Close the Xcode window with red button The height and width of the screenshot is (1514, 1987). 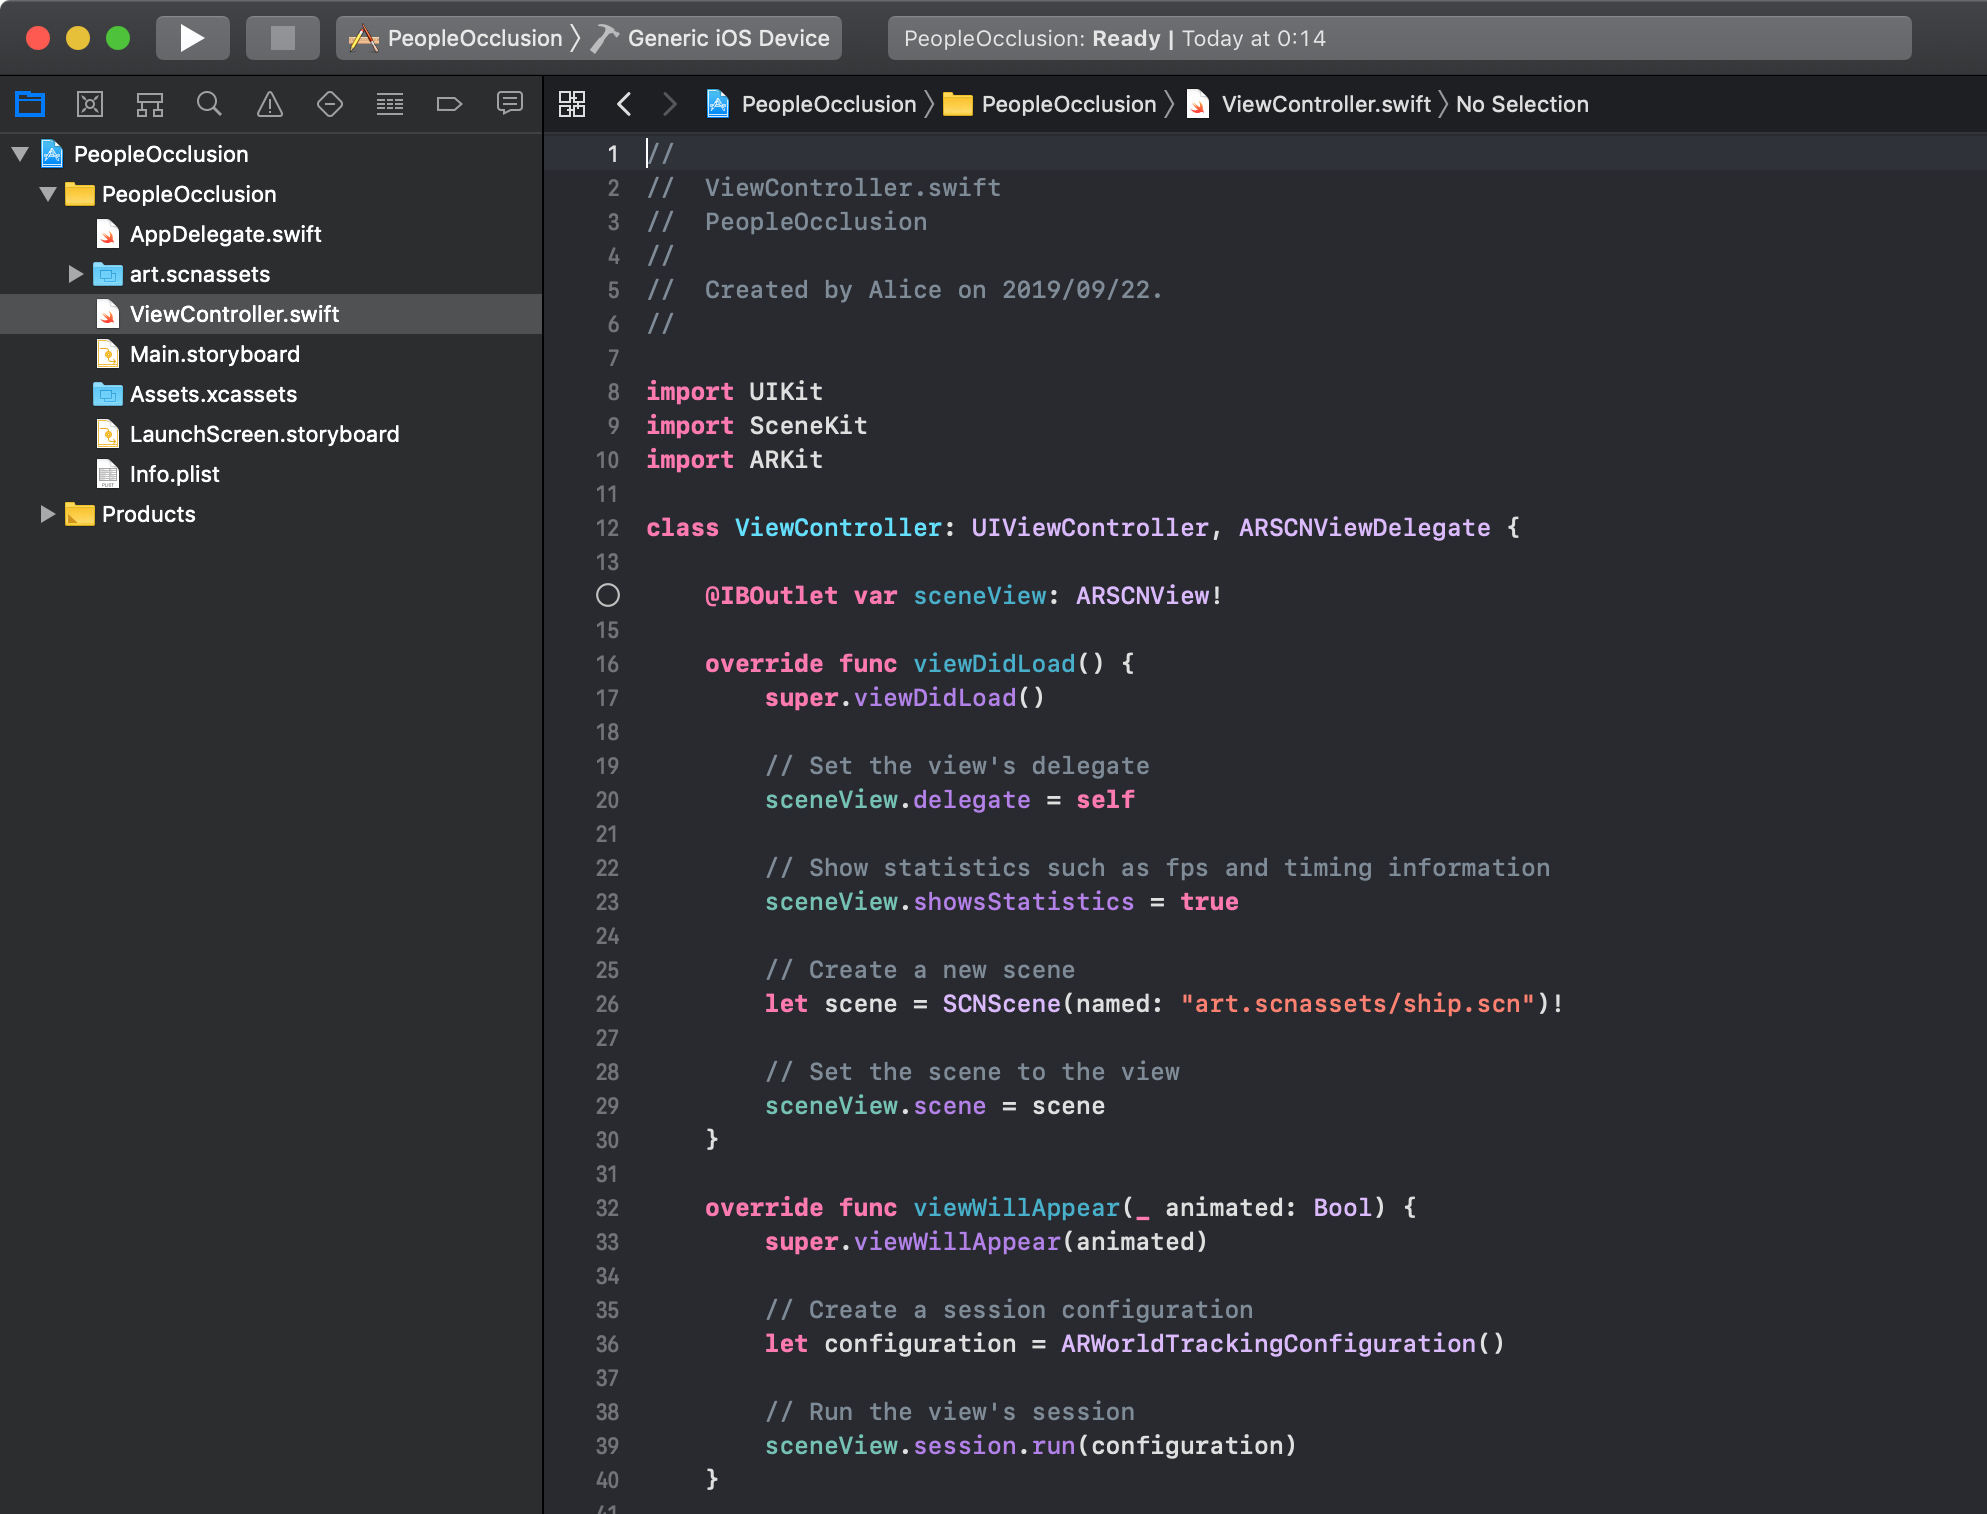click(x=38, y=38)
